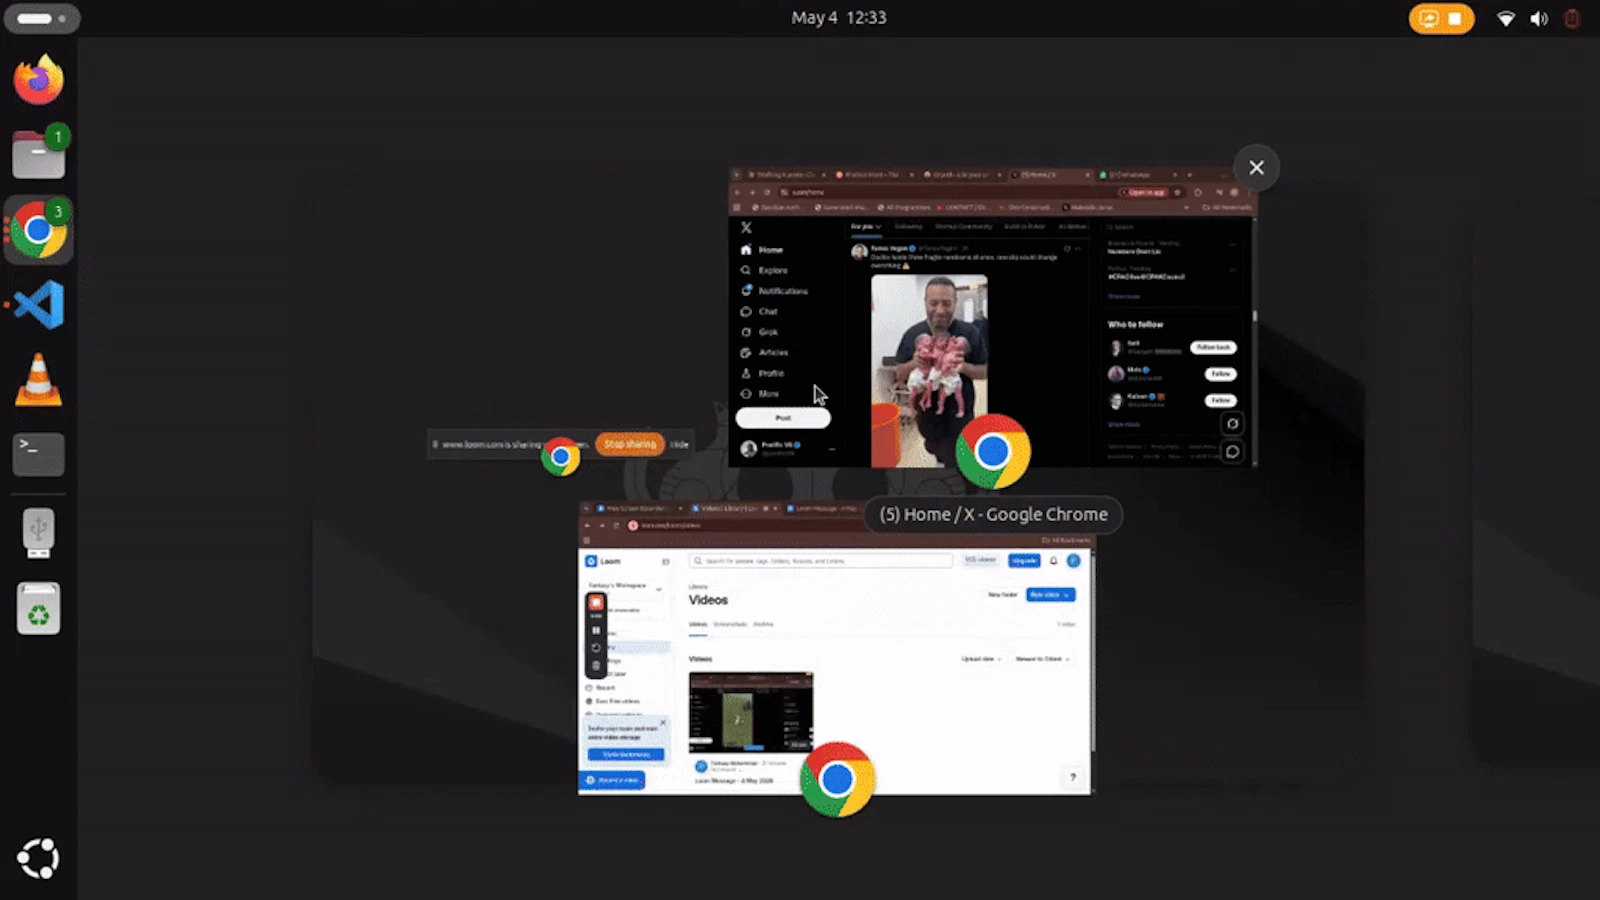
Task: Open Home in the X sidebar
Action: (762, 250)
